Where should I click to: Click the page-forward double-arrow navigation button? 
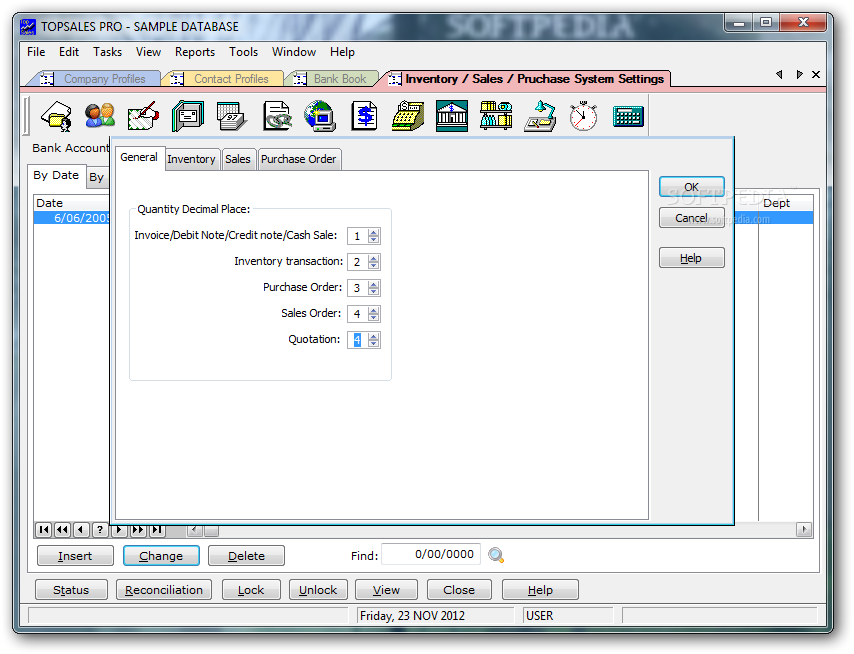point(138,529)
